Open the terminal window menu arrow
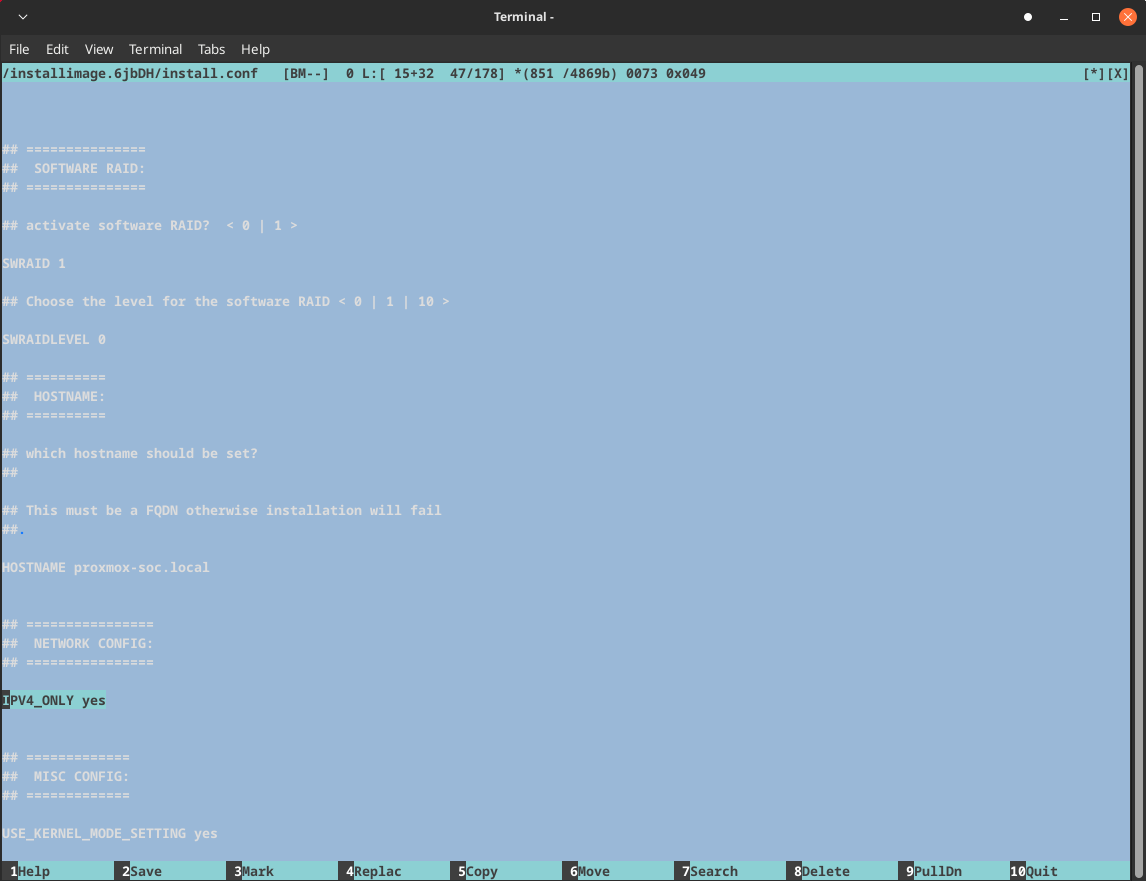Screen dimensions: 1146x881 tap(23, 17)
